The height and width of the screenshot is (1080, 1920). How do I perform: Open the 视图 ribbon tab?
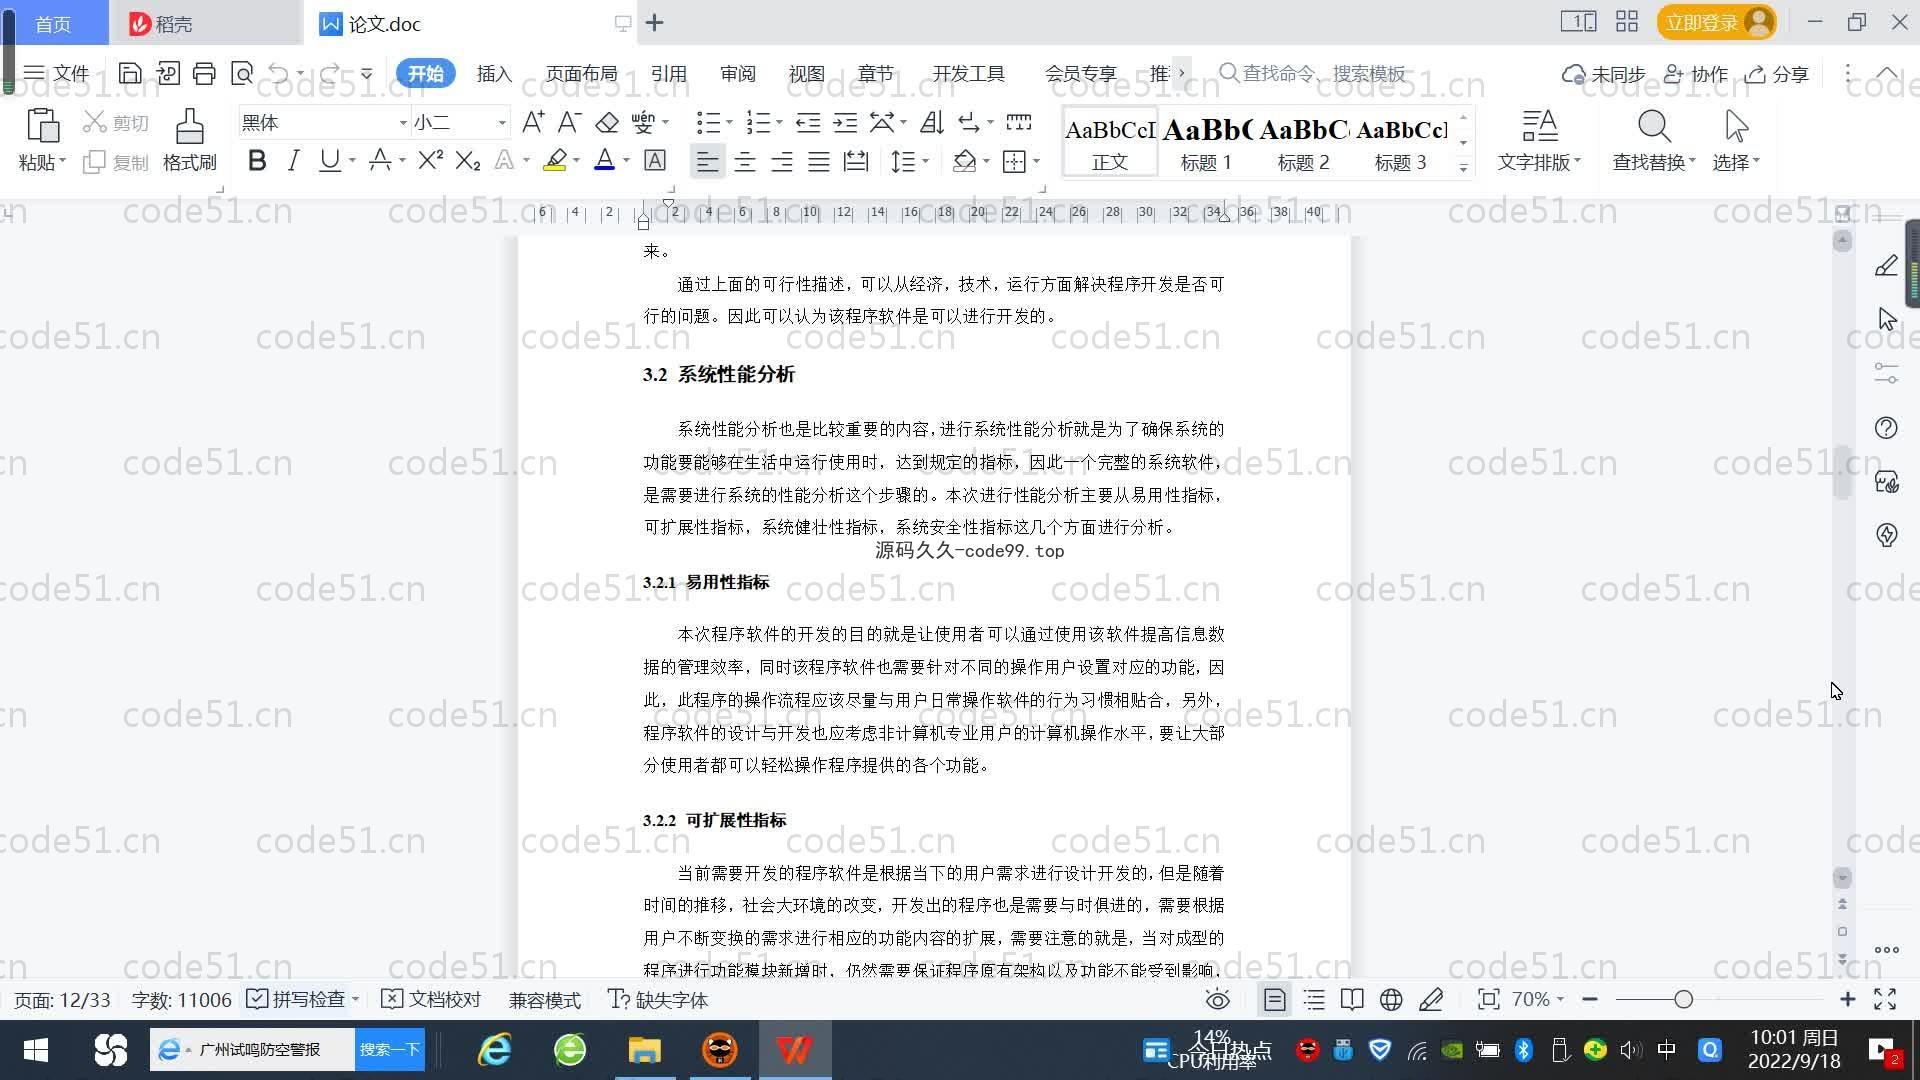click(x=806, y=74)
